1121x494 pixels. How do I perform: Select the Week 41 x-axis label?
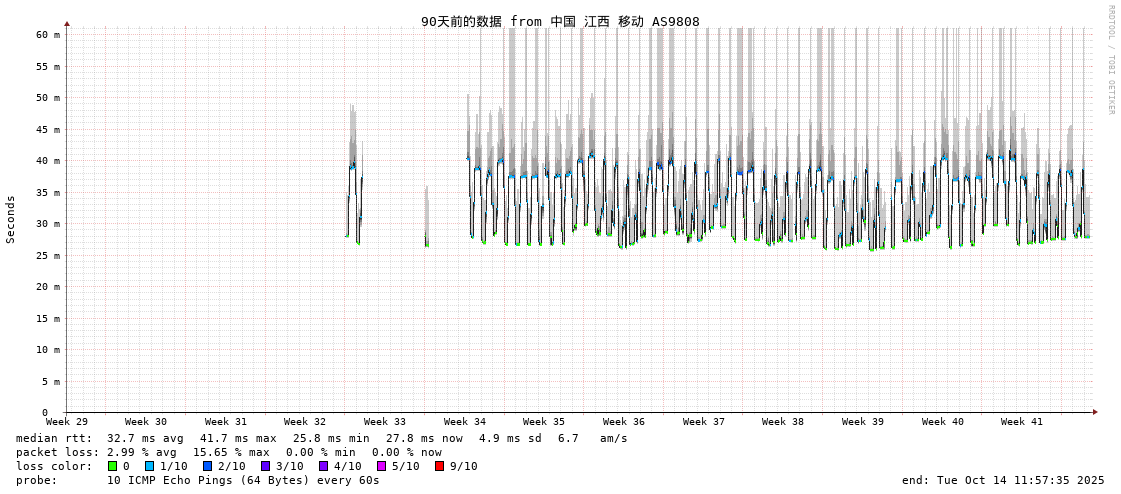1022,422
